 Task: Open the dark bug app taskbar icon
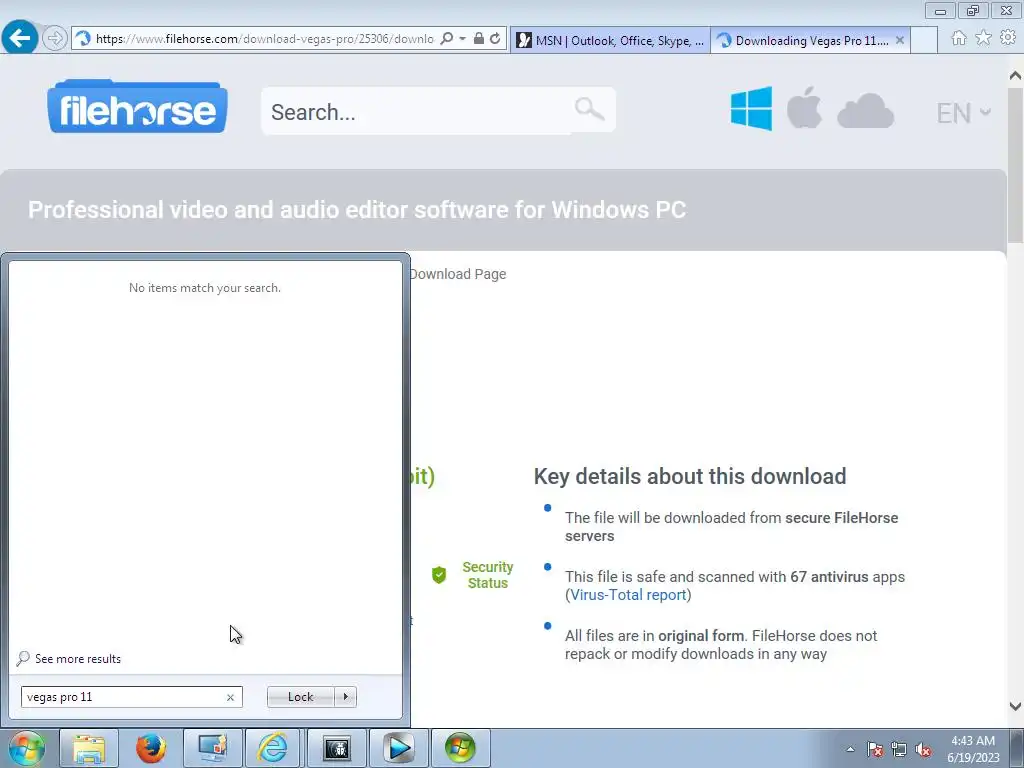point(337,748)
